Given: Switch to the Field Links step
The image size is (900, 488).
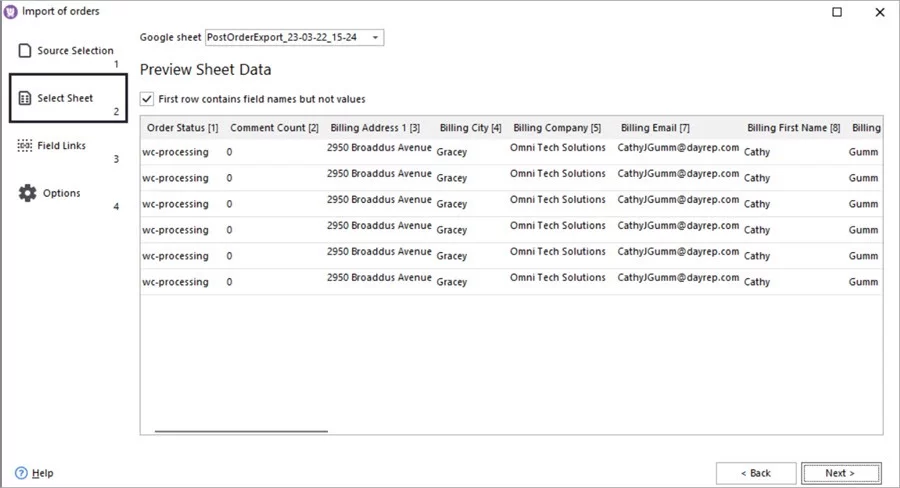Looking at the screenshot, I should coord(61,146).
